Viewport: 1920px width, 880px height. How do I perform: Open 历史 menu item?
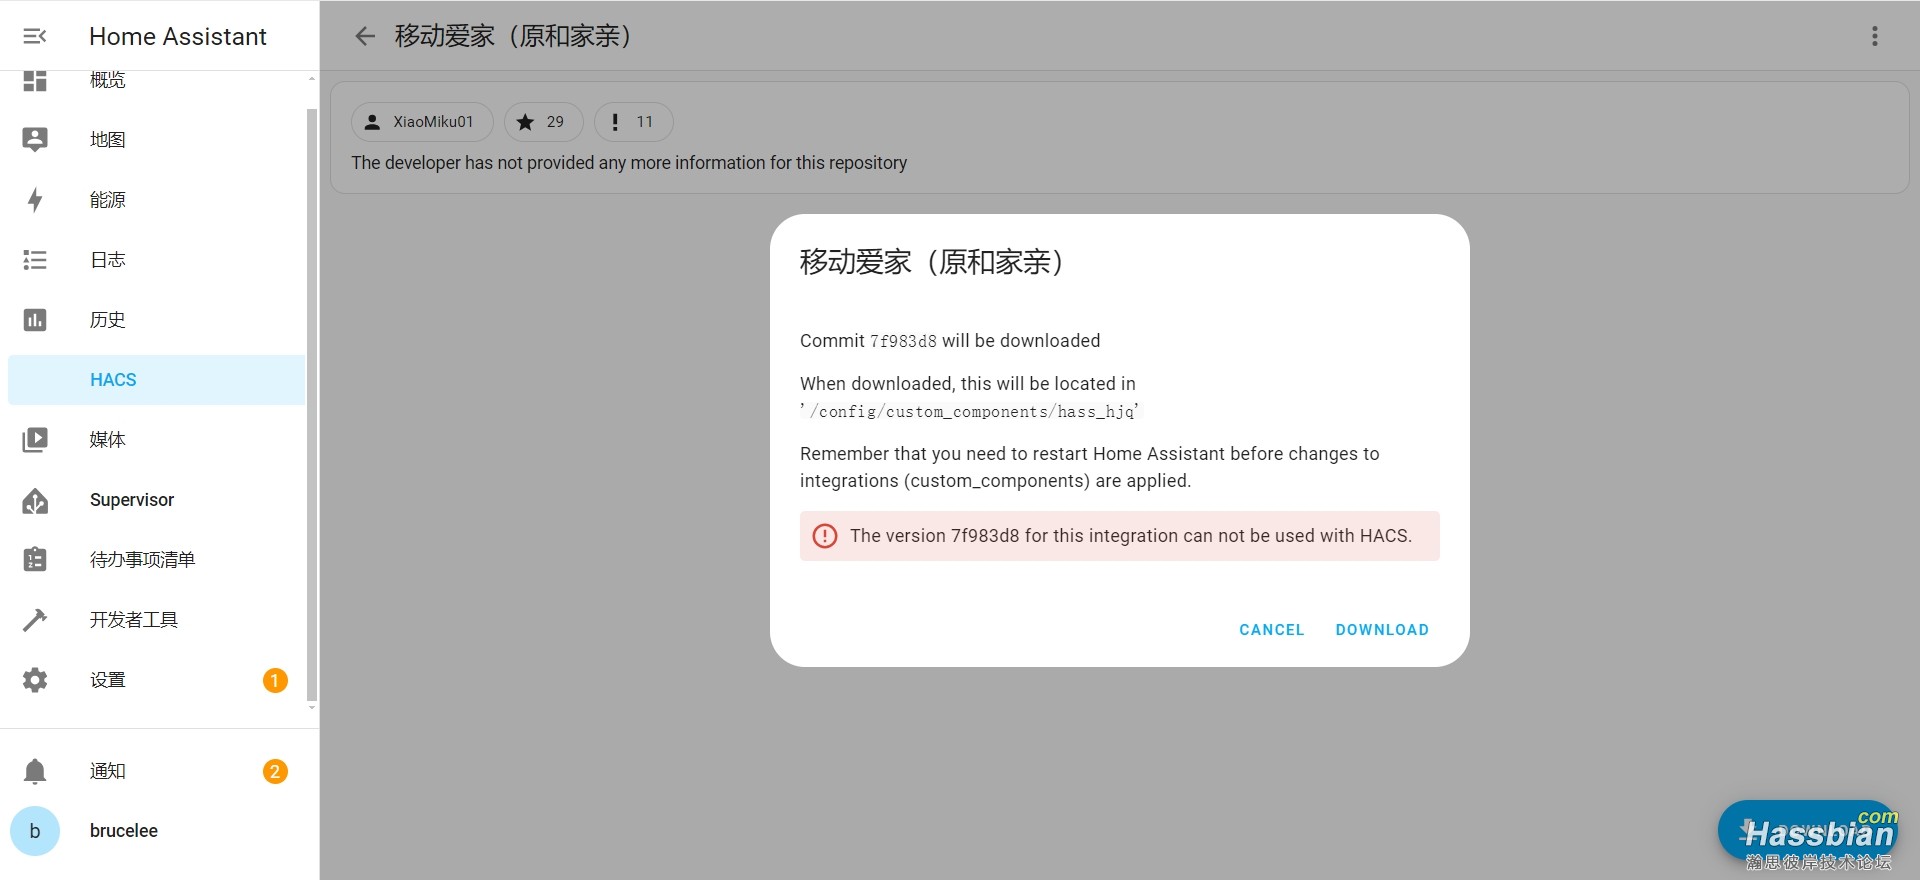[108, 320]
